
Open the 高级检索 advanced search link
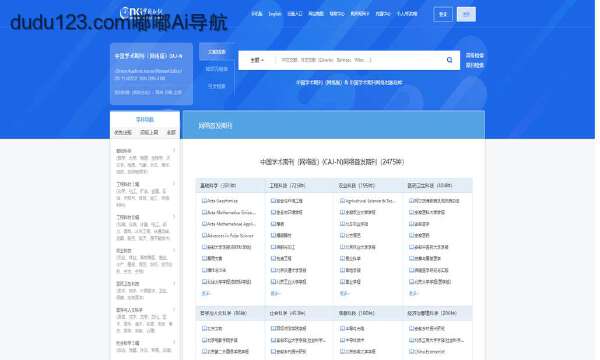(x=474, y=55)
